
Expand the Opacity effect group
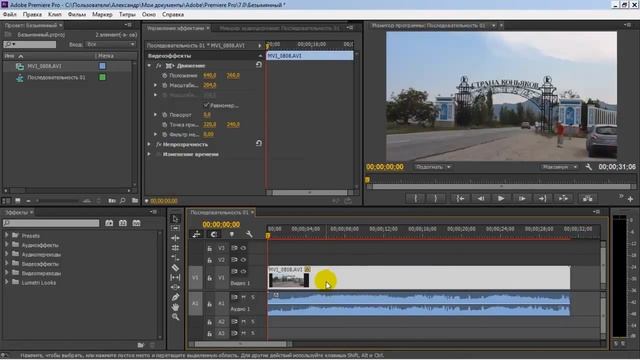(x=149, y=144)
